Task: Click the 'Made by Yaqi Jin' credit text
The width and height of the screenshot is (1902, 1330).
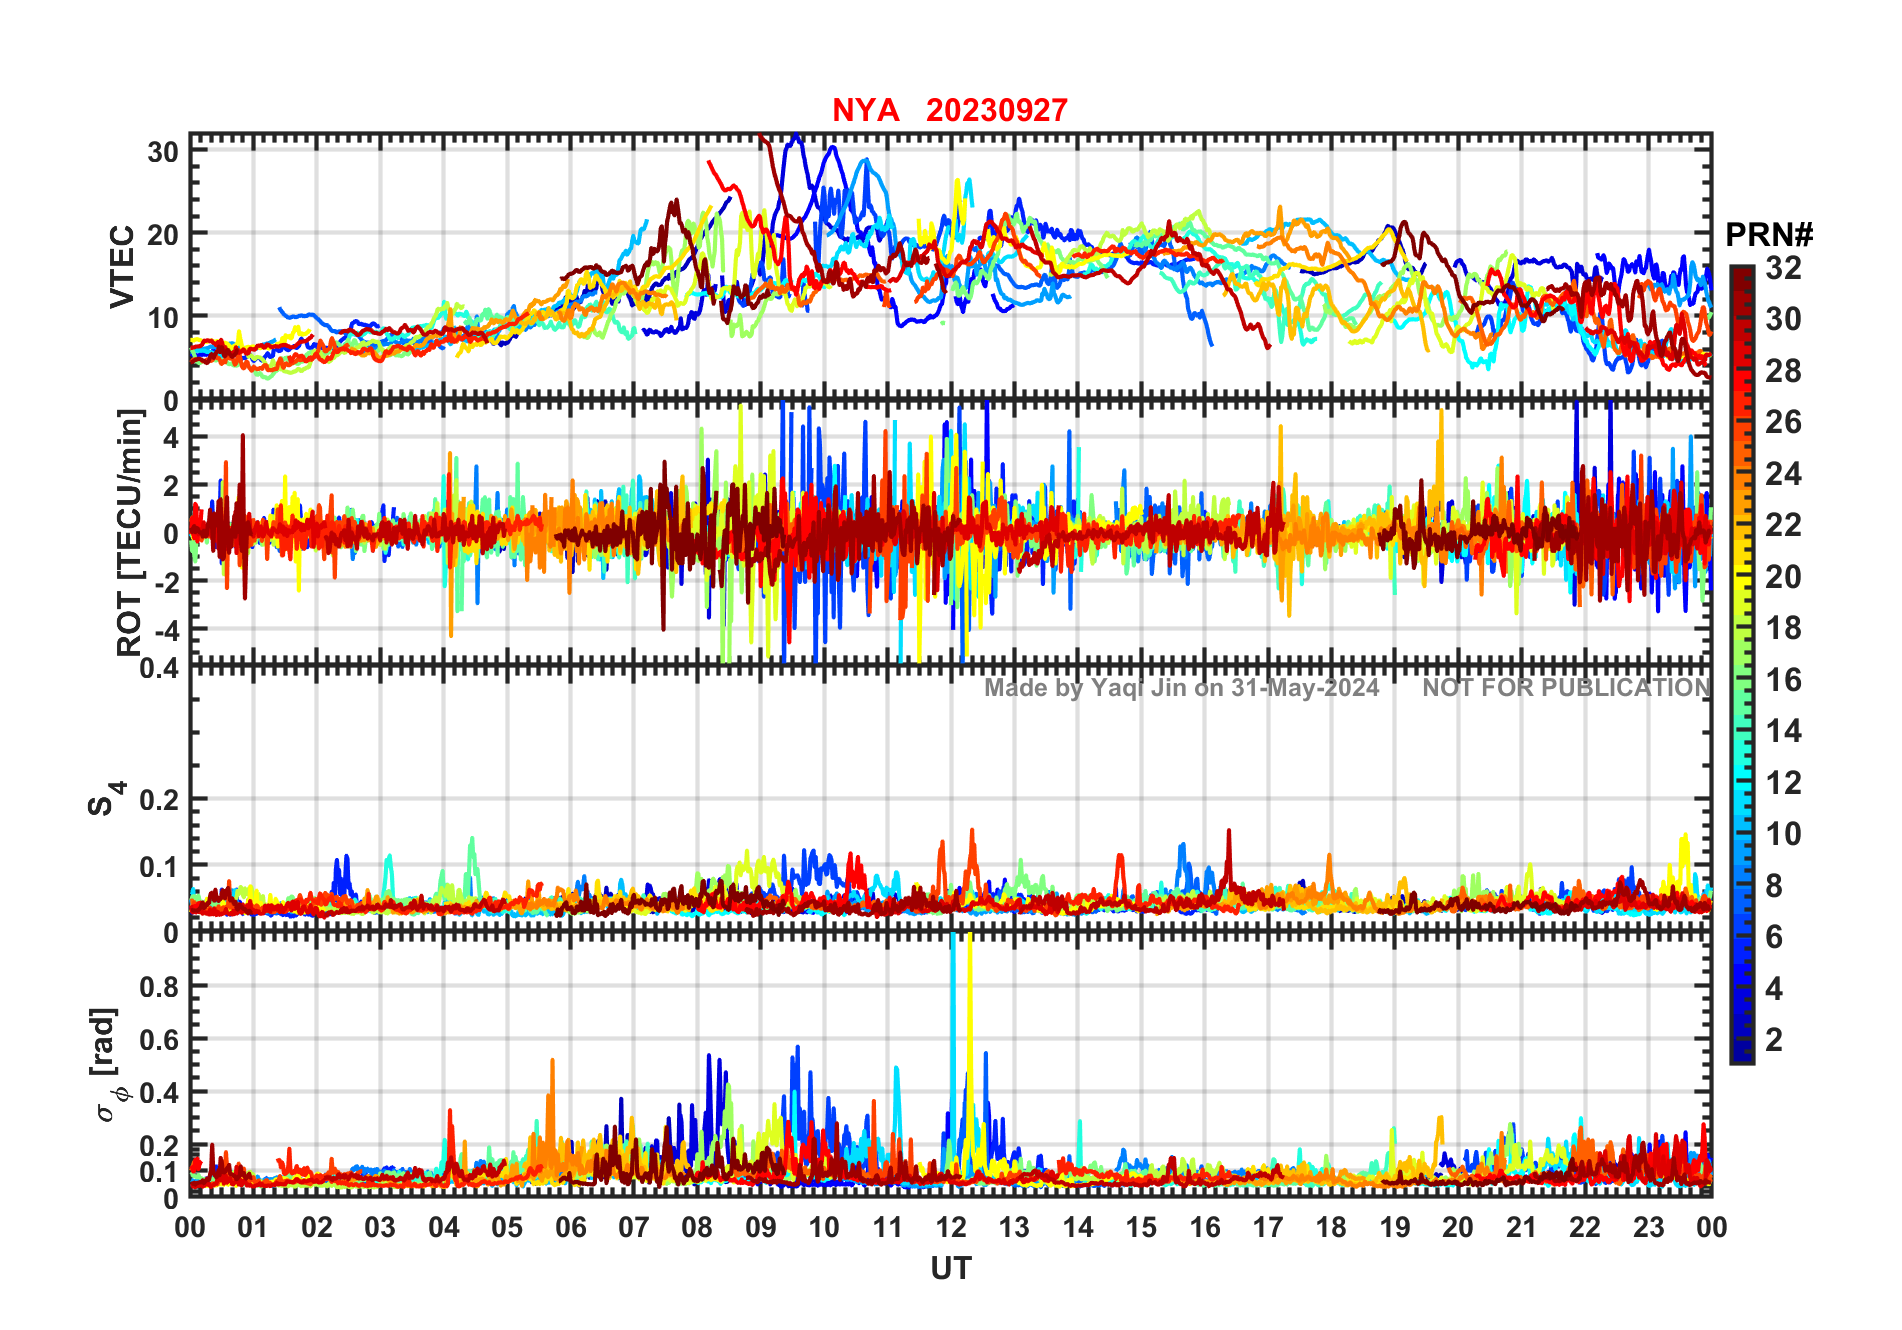Action: (x=1181, y=688)
